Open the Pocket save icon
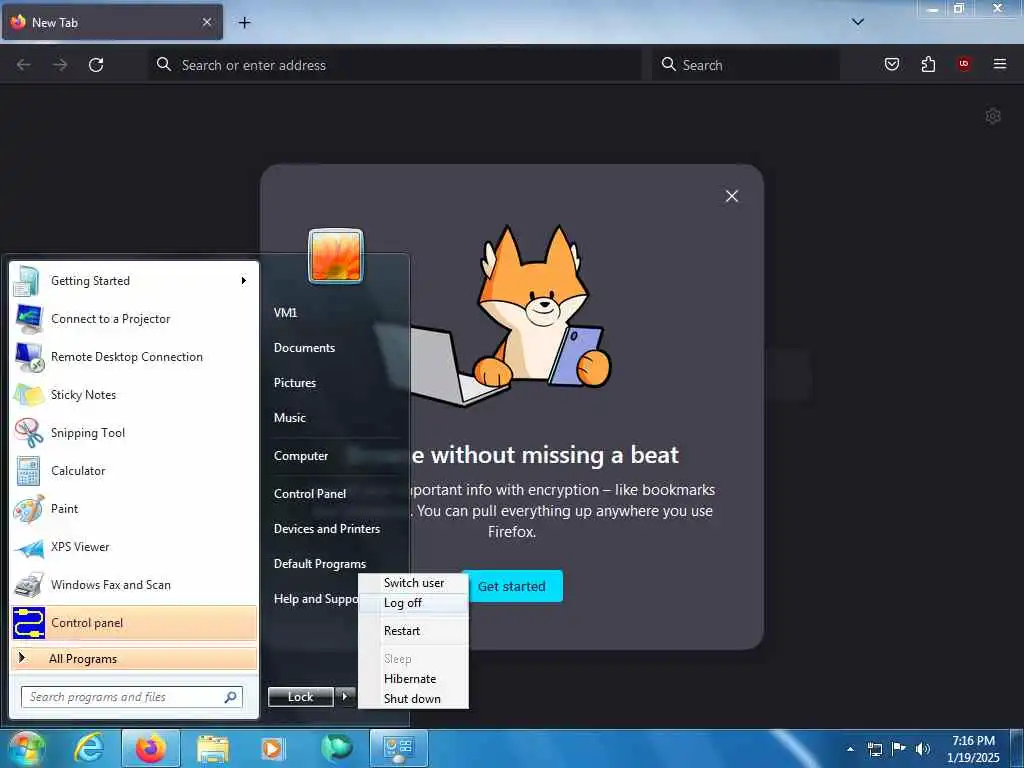 (x=892, y=64)
